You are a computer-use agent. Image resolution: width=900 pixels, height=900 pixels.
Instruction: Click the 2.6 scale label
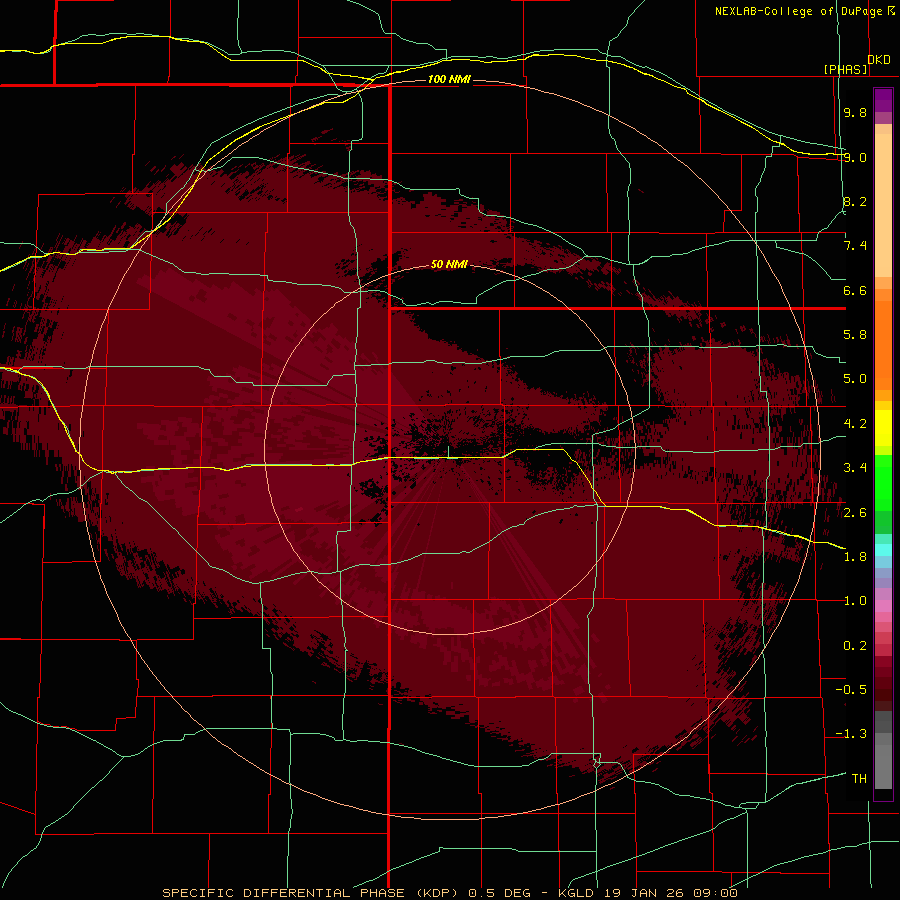pyautogui.click(x=855, y=512)
